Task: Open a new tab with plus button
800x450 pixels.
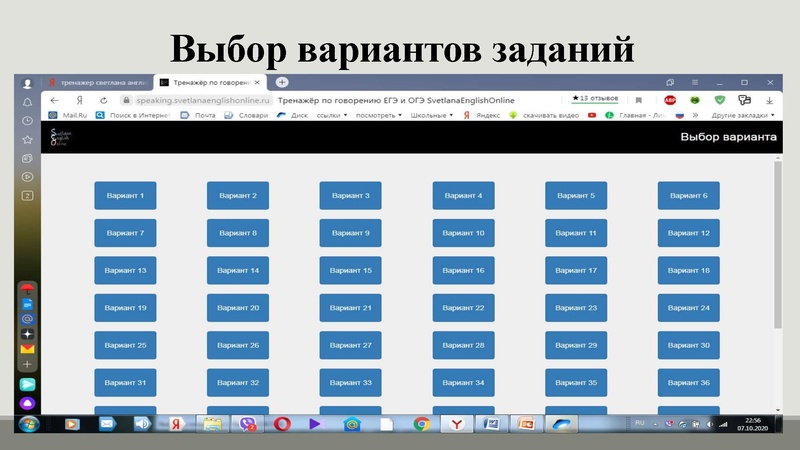Action: (x=282, y=82)
